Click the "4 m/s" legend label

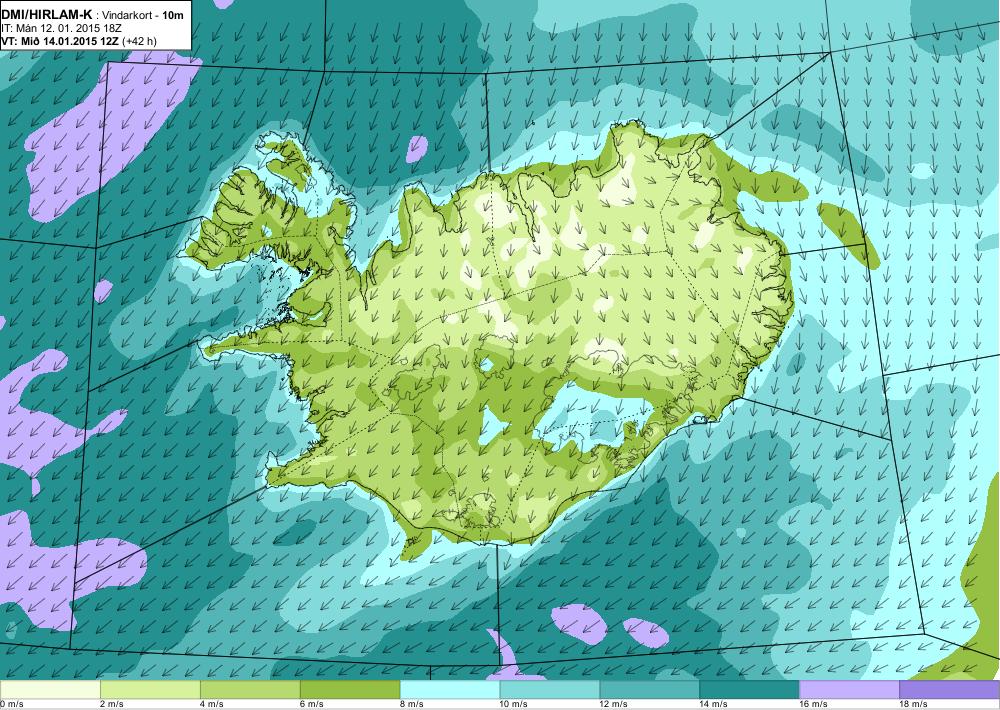point(212,704)
